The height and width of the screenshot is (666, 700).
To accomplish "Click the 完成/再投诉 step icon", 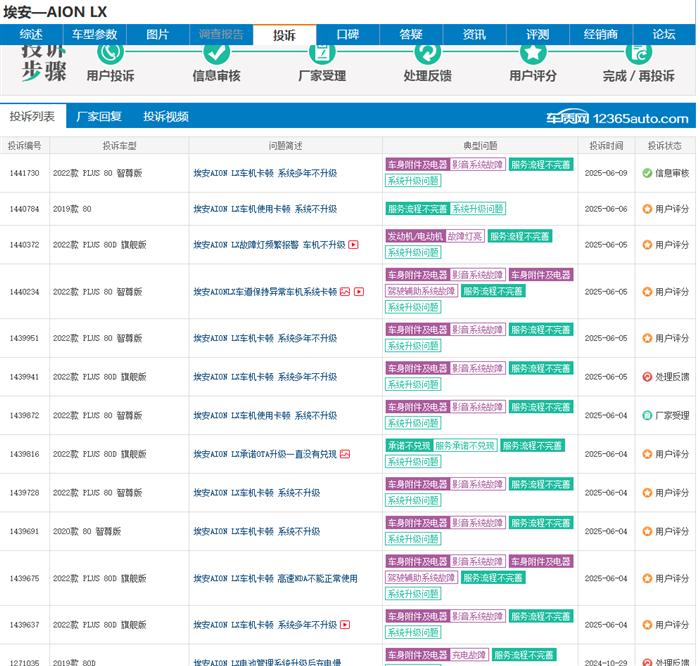I will tap(639, 52).
